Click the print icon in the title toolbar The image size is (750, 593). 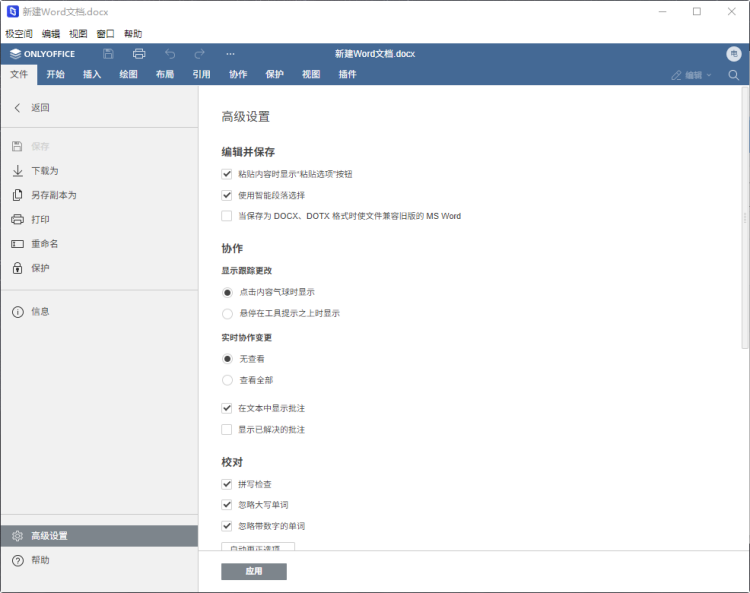click(139, 54)
